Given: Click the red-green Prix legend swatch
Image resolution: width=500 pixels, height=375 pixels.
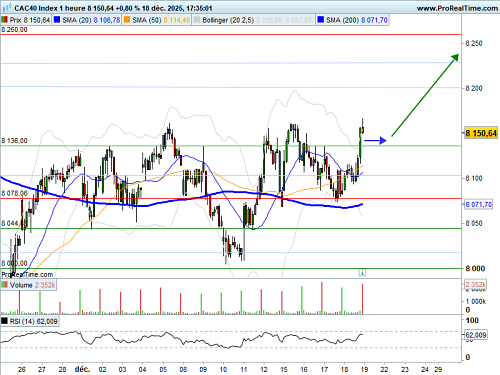Looking at the screenshot, I should [x=4, y=20].
